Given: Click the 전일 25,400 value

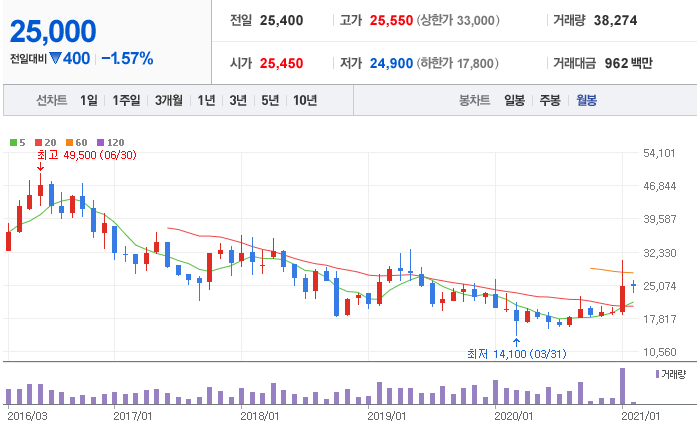Looking at the screenshot, I should [281, 20].
